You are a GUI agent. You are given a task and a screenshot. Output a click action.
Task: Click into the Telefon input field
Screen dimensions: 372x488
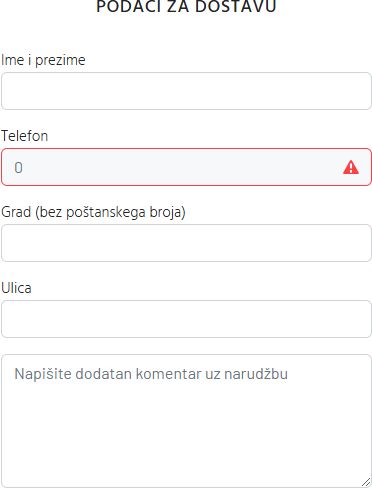coord(186,167)
